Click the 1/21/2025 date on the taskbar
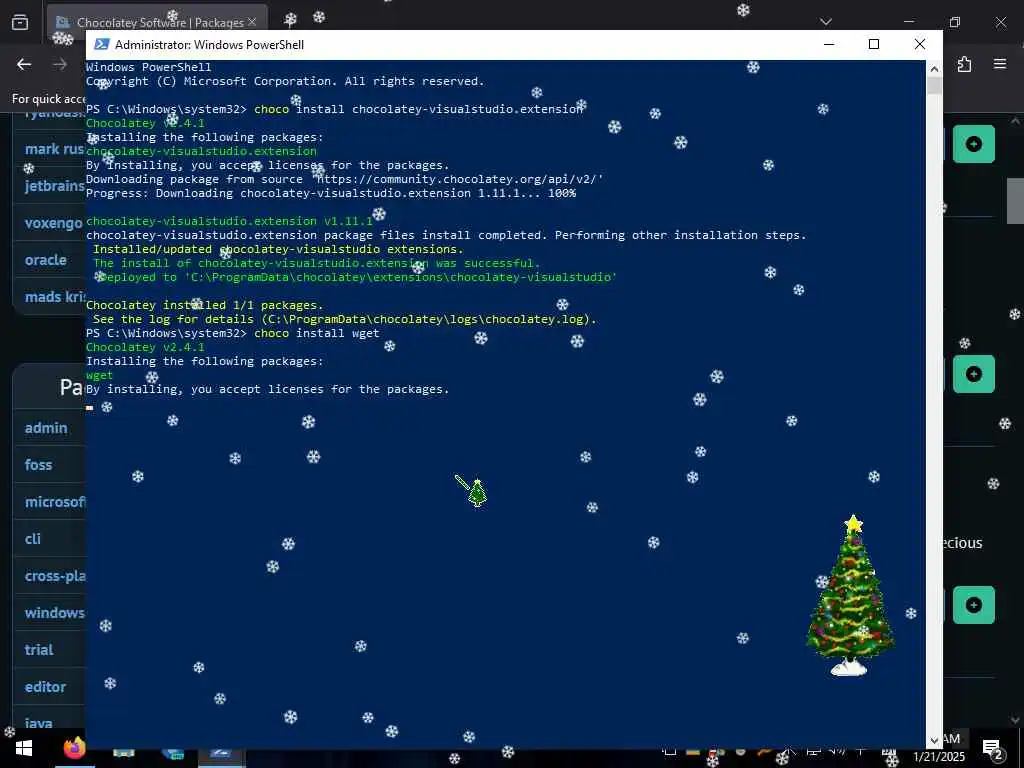Image resolution: width=1024 pixels, height=768 pixels. click(938, 756)
